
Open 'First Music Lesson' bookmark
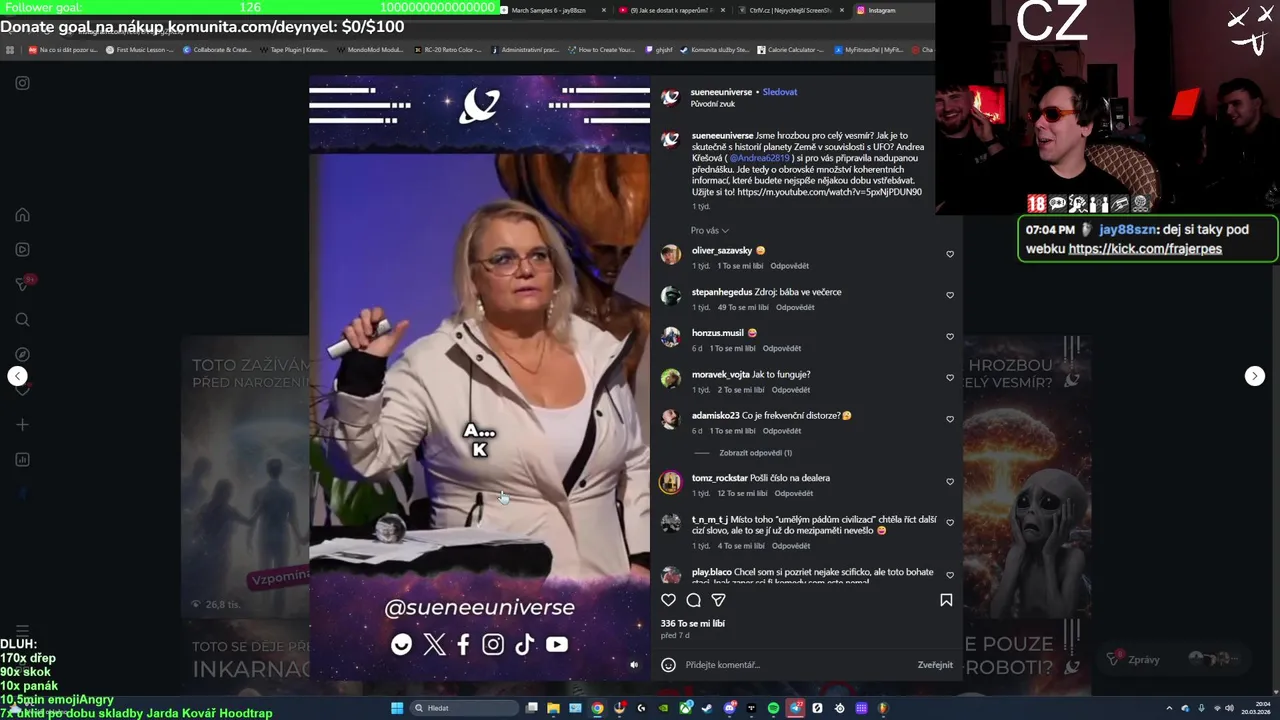[x=139, y=49]
